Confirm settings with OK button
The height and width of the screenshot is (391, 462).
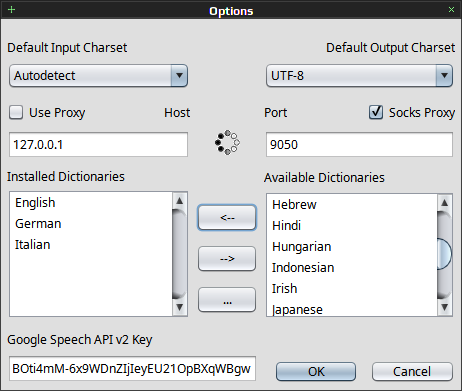(316, 371)
